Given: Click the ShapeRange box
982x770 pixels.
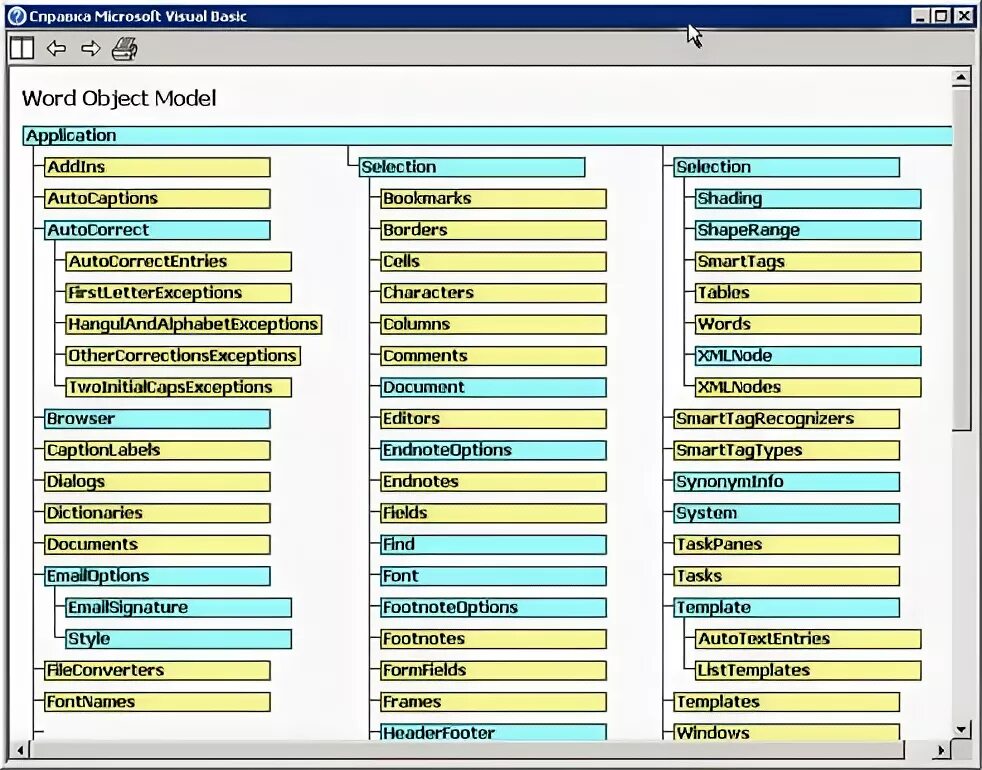Looking at the screenshot, I should coord(809,230).
